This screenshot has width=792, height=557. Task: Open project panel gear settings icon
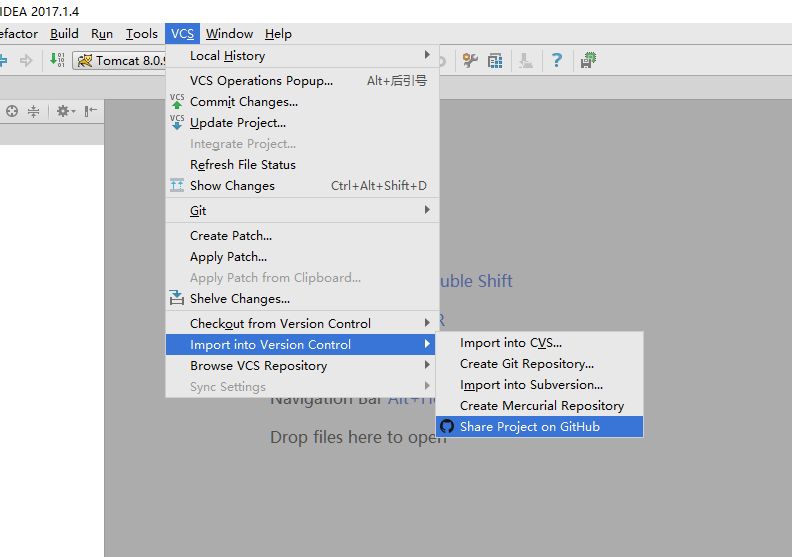[x=65, y=111]
